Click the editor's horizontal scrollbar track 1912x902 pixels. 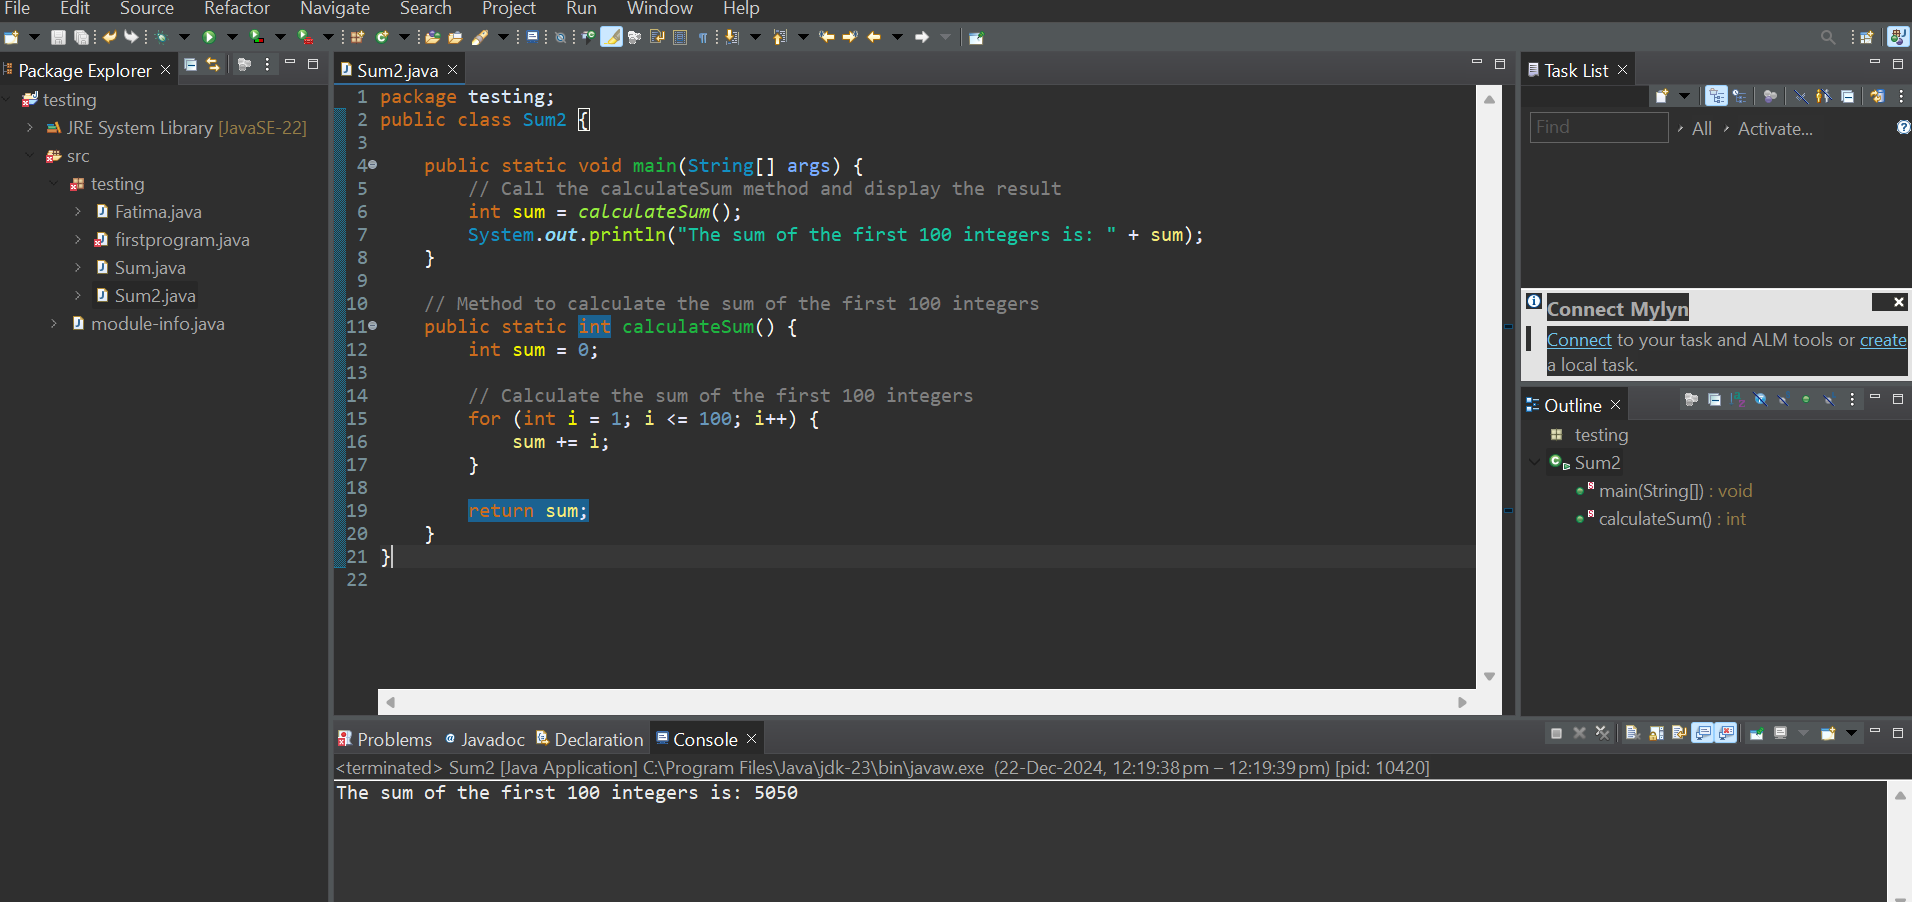tap(925, 702)
